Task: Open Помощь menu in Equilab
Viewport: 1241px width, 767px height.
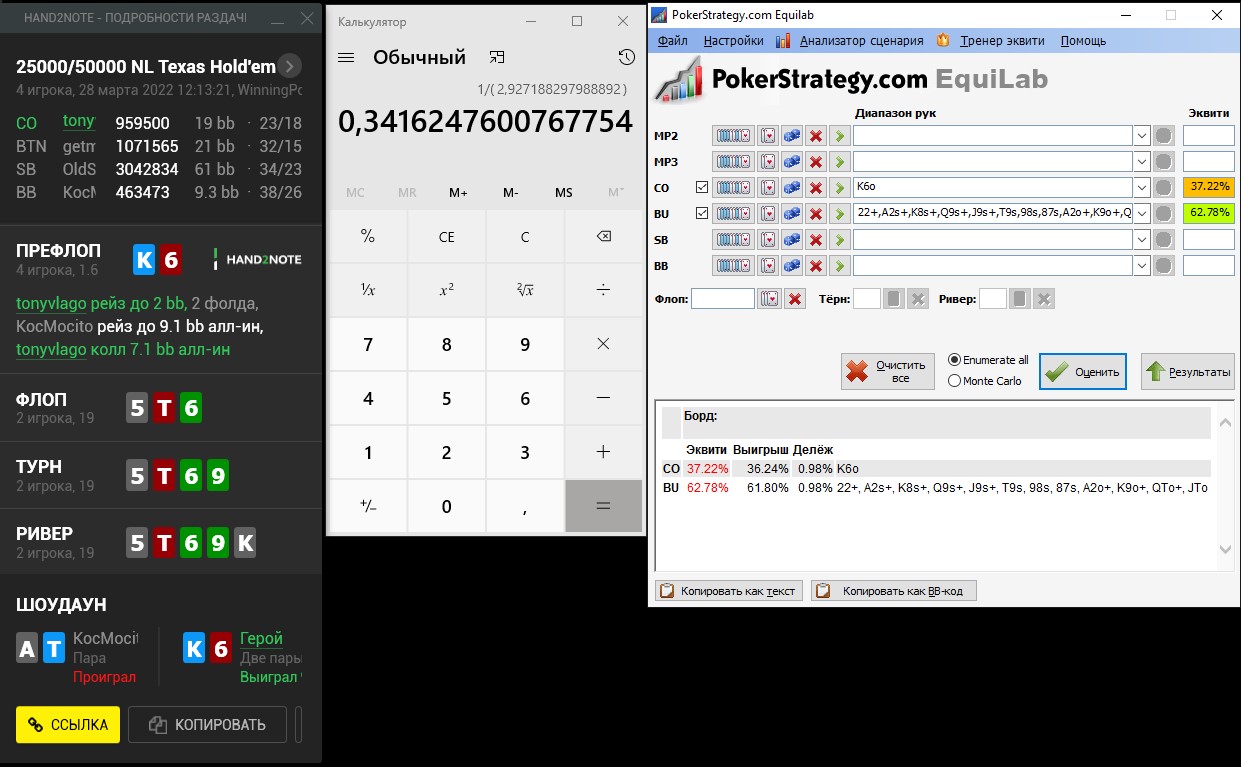Action: (1083, 41)
